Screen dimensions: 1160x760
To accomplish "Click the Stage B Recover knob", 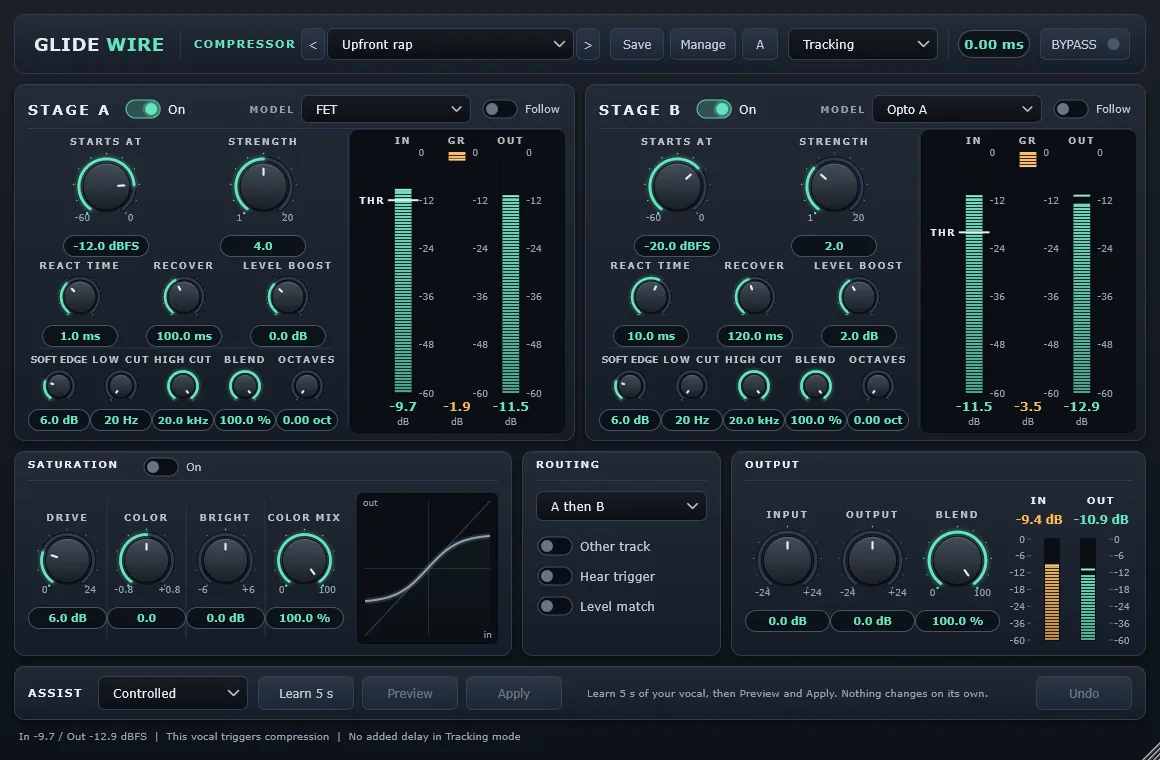I will click(x=755, y=297).
